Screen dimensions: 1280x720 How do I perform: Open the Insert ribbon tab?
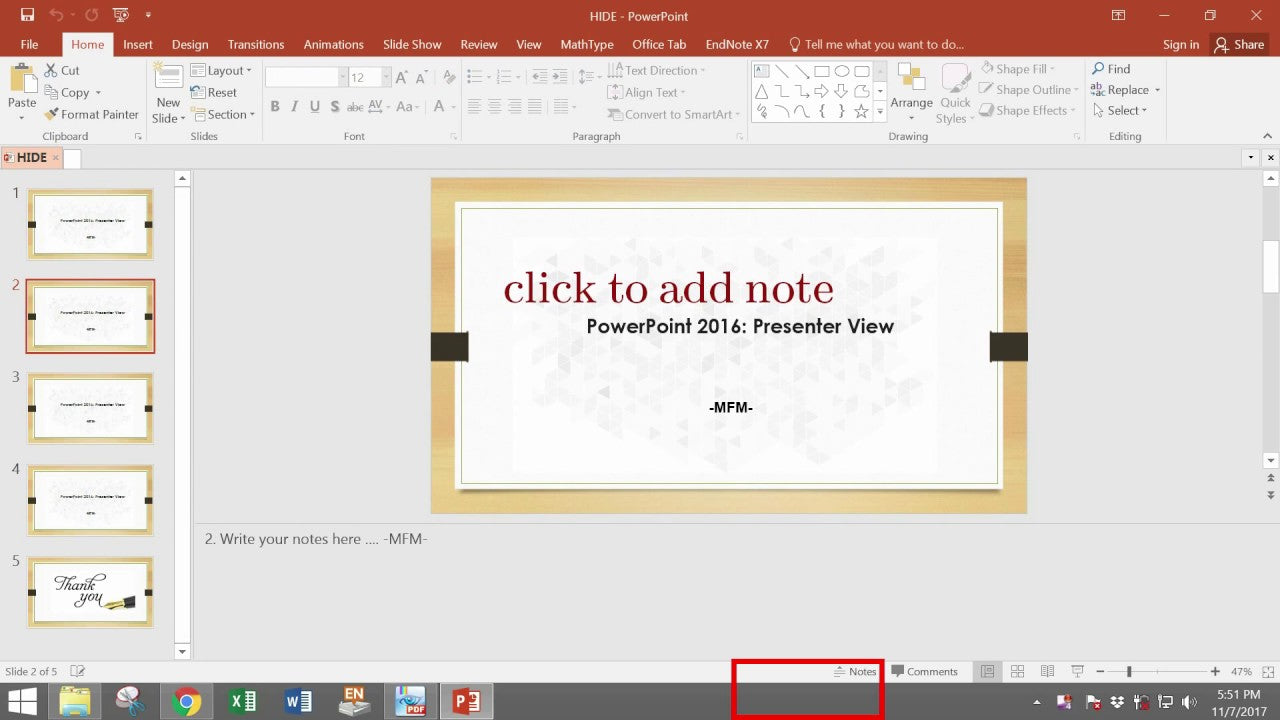tap(138, 44)
